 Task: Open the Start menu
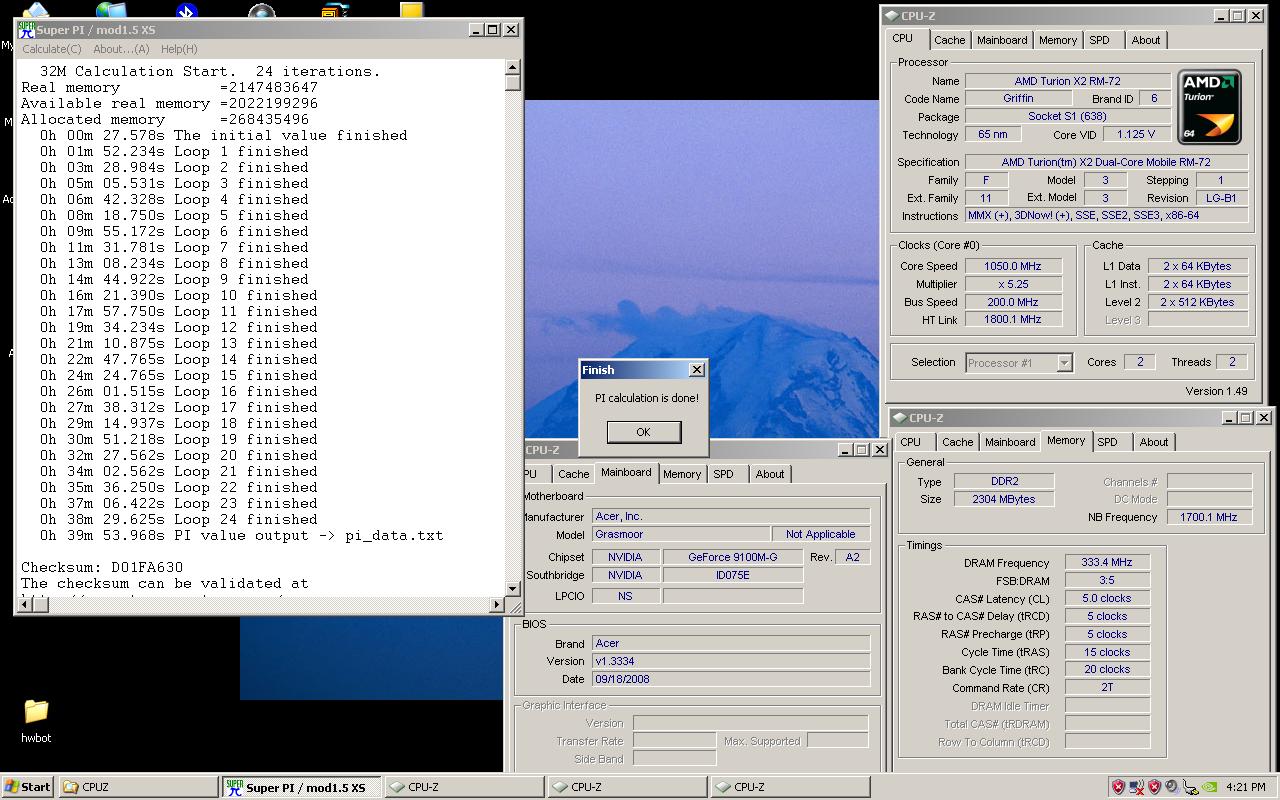pyautogui.click(x=27, y=787)
